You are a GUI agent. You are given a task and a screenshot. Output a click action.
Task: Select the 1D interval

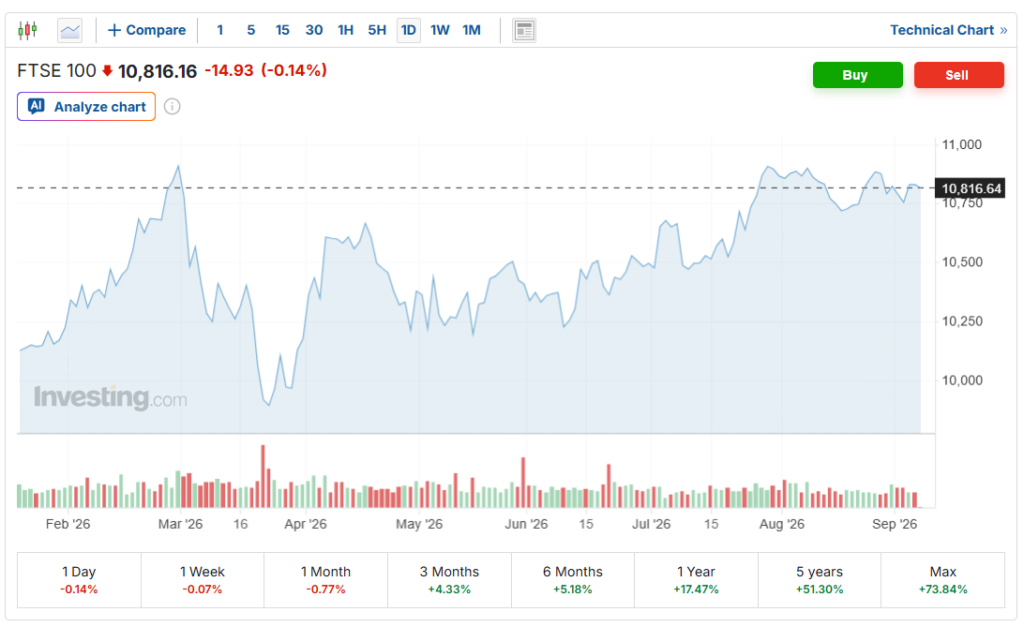408,30
